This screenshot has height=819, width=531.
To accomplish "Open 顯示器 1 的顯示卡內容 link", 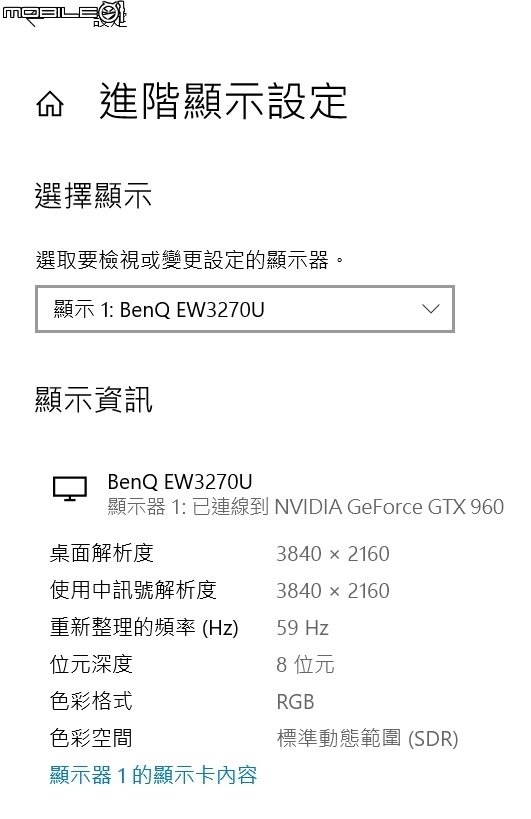I will coord(153,775).
